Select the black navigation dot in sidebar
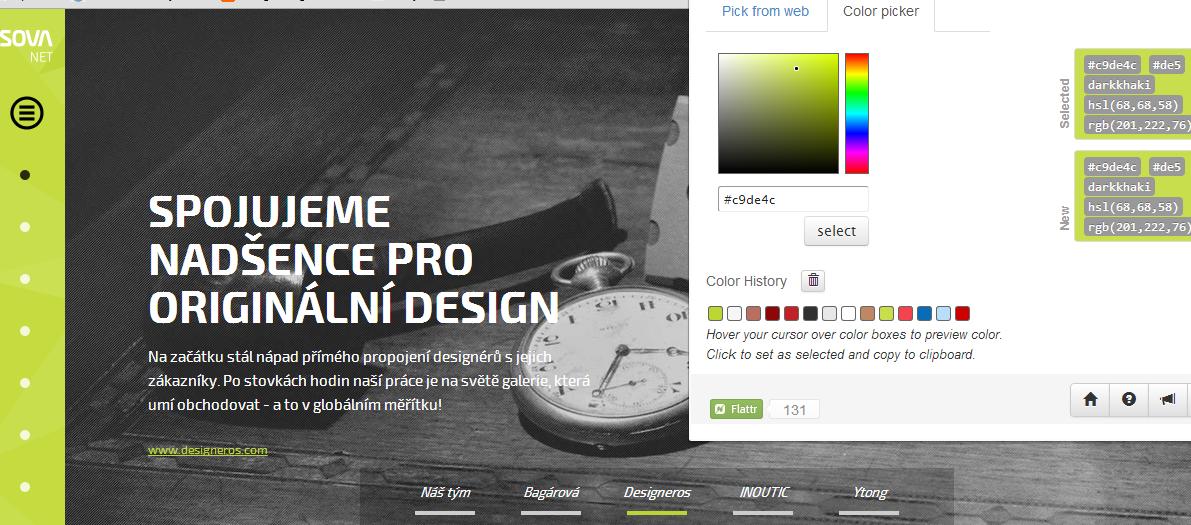 pos(24,175)
